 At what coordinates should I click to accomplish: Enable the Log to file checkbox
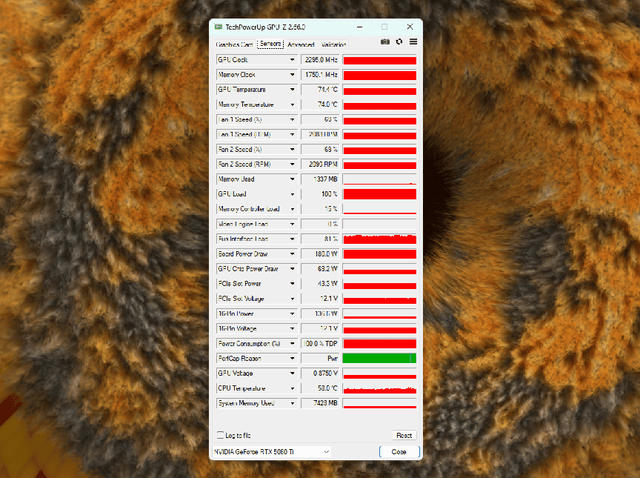[x=220, y=435]
